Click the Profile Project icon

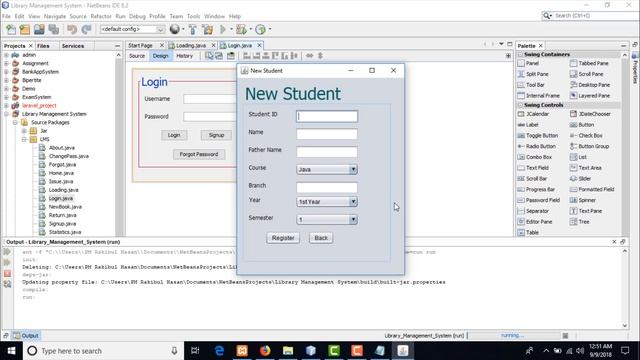260,29
